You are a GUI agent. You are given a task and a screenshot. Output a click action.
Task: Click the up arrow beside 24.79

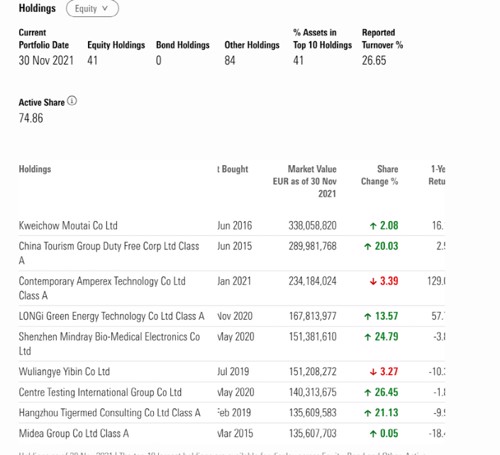tap(368, 337)
